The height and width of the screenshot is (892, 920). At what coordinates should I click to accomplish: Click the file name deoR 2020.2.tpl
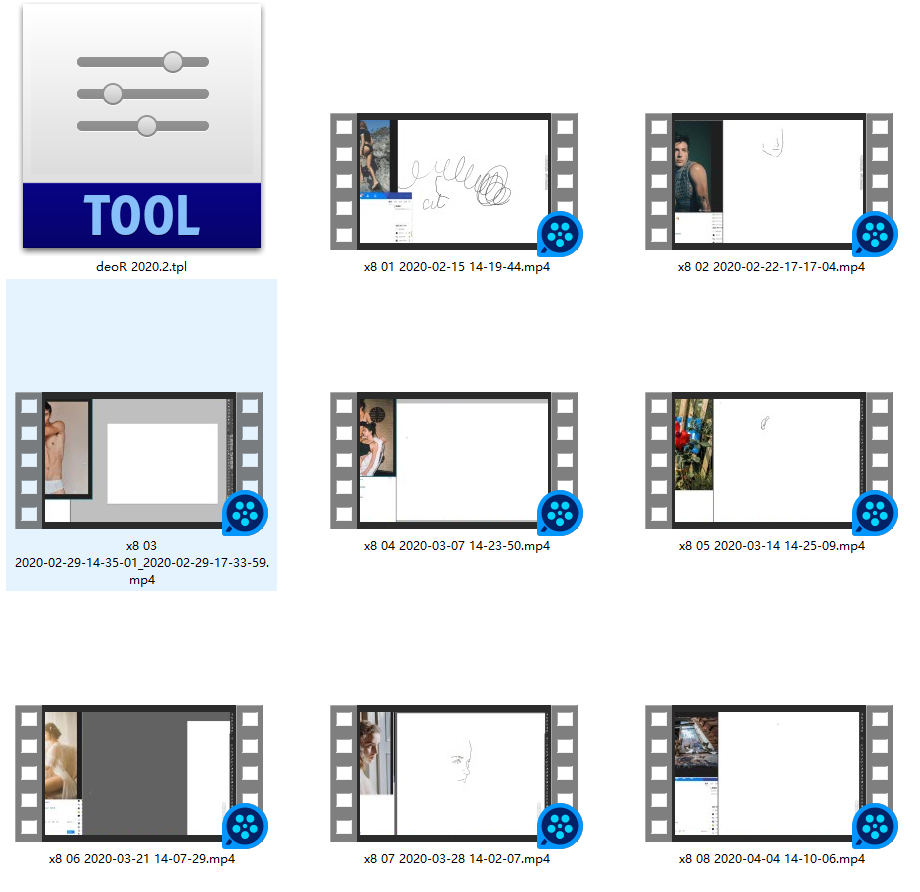pyautogui.click(x=142, y=267)
